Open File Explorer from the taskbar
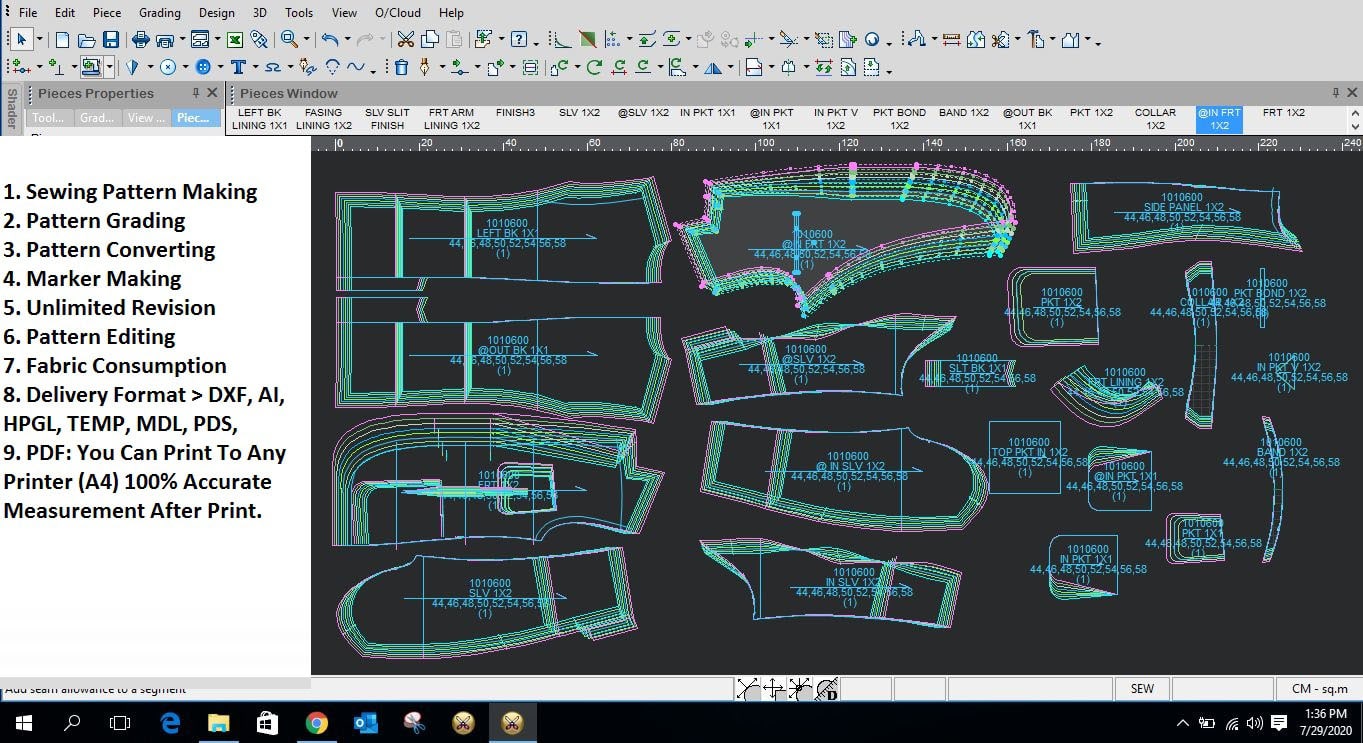 [219, 723]
